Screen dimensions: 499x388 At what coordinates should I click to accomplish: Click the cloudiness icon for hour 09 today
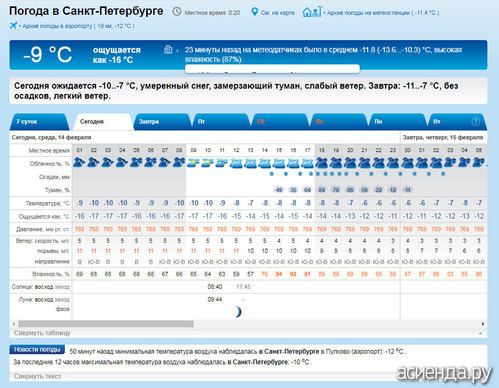click(193, 163)
